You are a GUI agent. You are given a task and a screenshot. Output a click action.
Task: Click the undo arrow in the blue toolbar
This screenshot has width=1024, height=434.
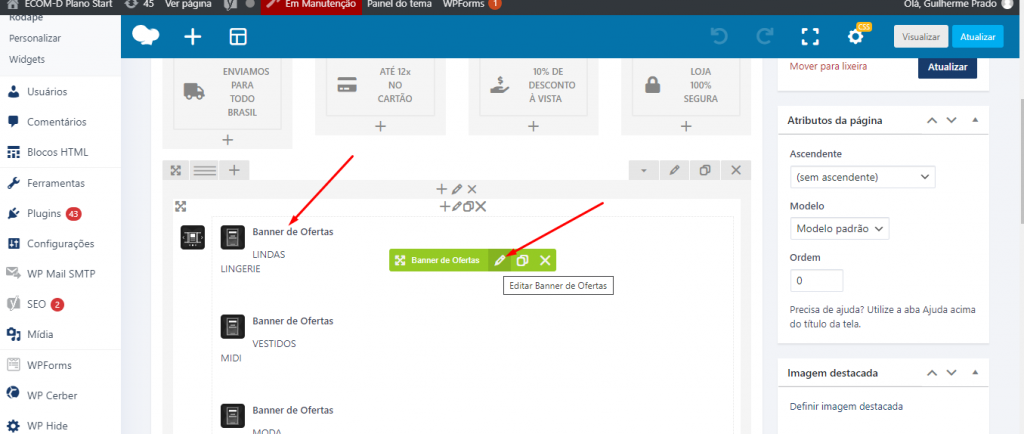(x=719, y=37)
